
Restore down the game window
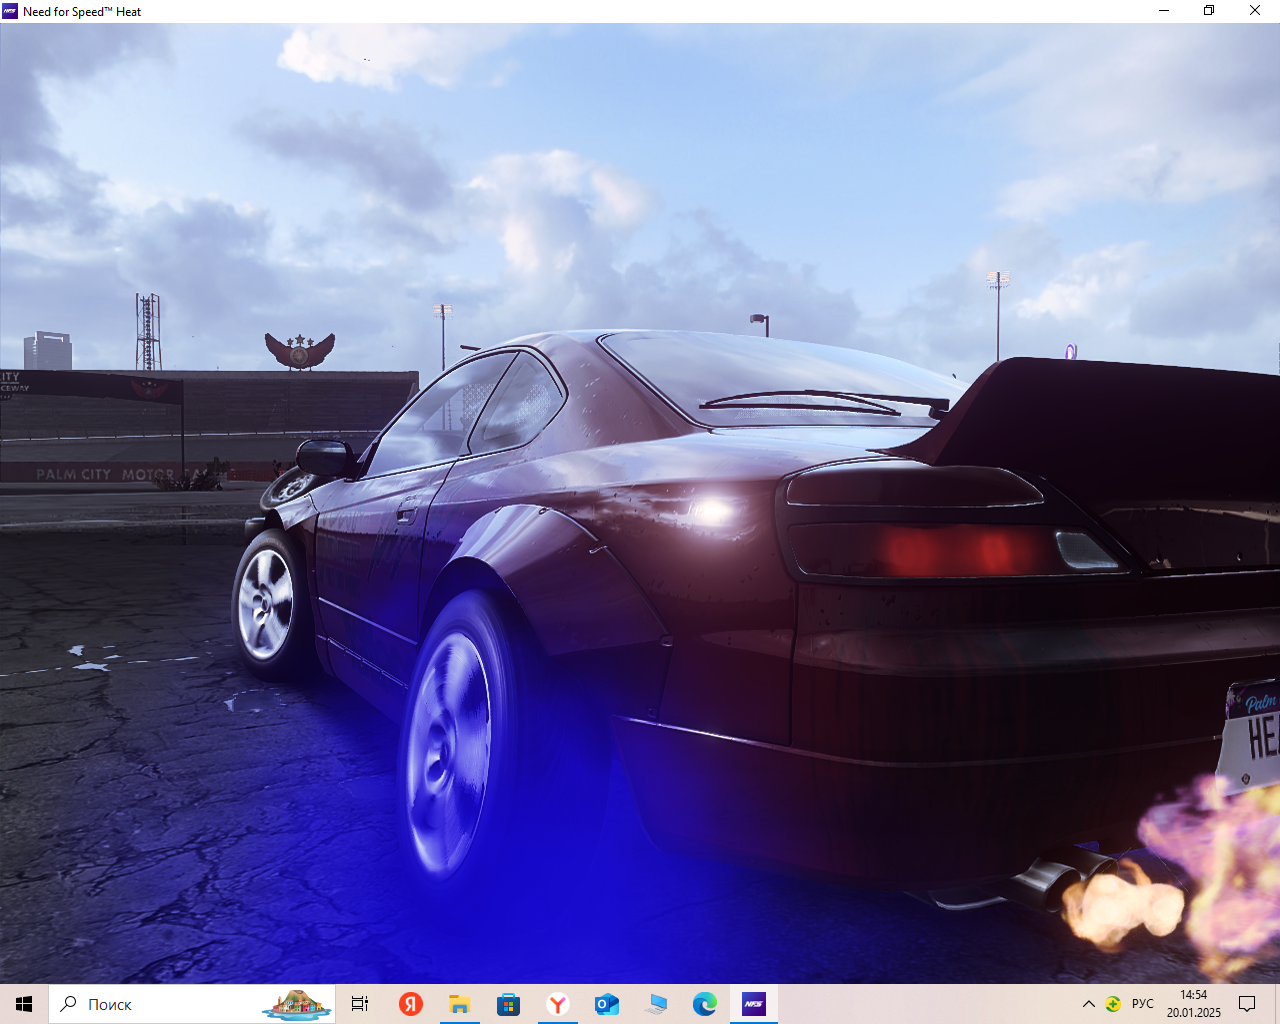pos(1209,11)
